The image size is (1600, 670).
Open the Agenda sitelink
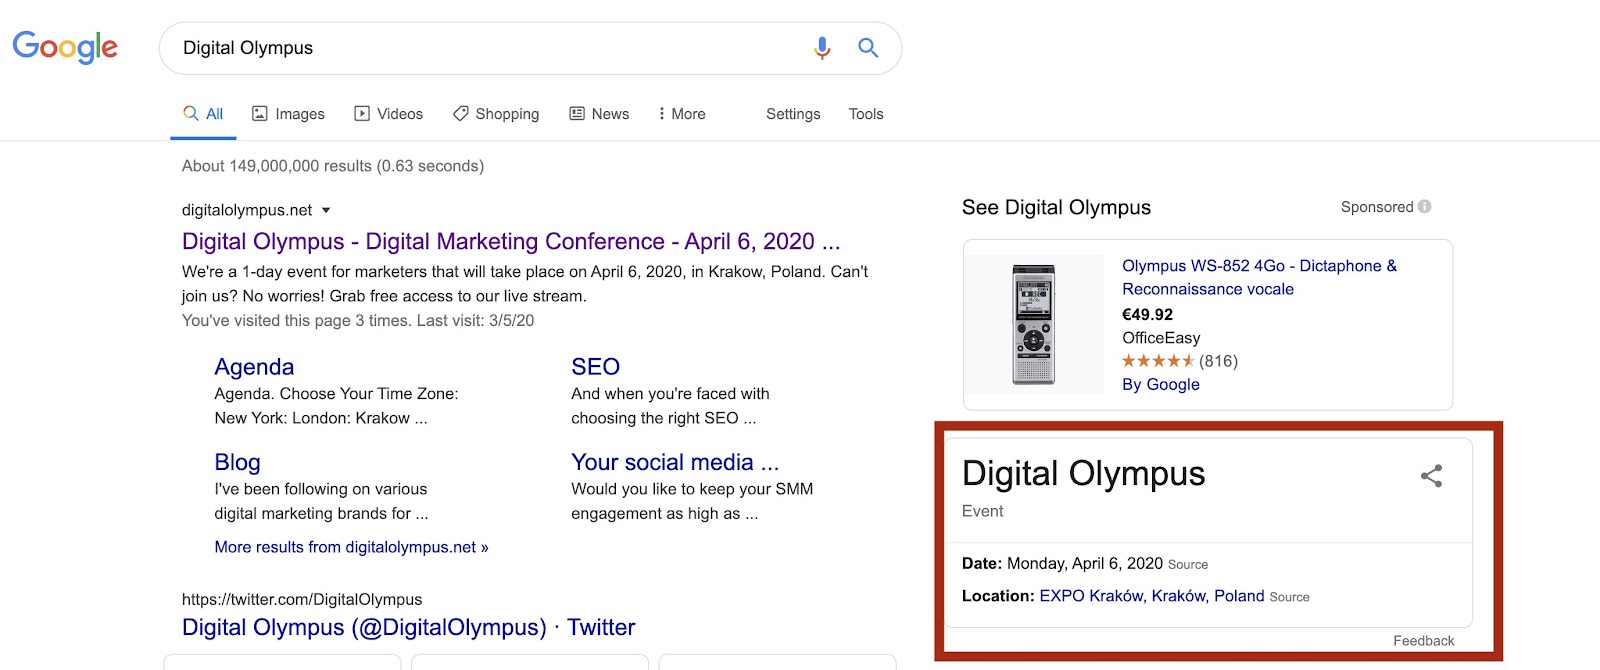(254, 367)
